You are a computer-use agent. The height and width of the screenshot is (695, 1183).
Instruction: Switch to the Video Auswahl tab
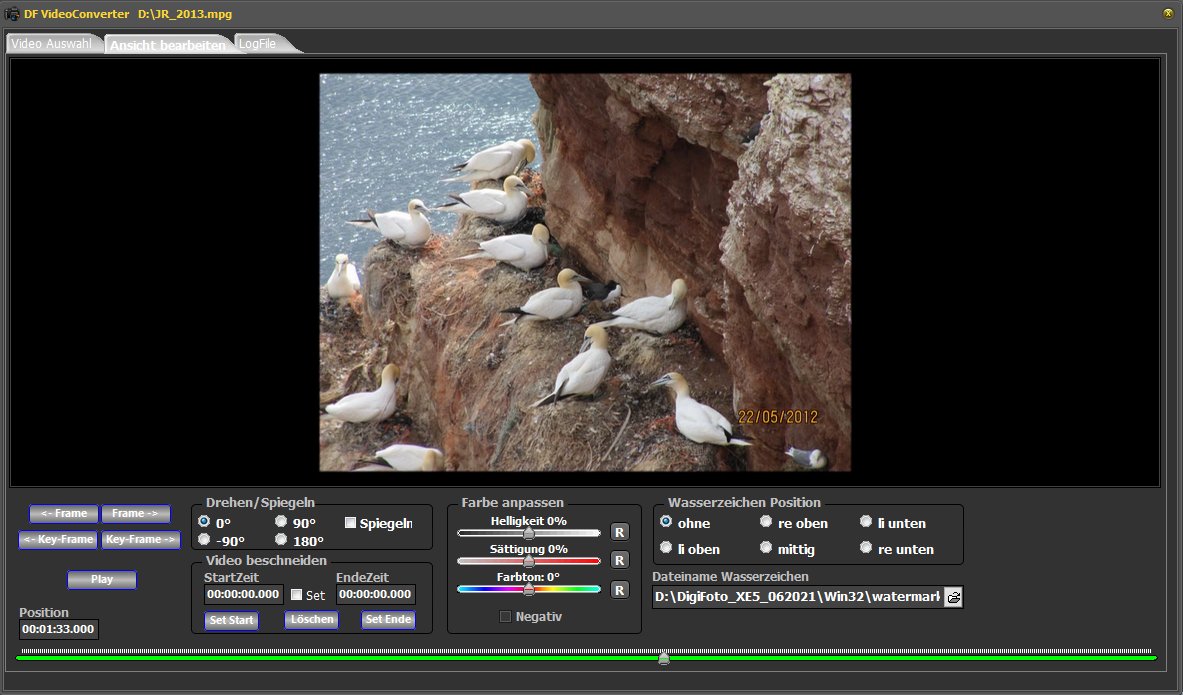click(51, 44)
